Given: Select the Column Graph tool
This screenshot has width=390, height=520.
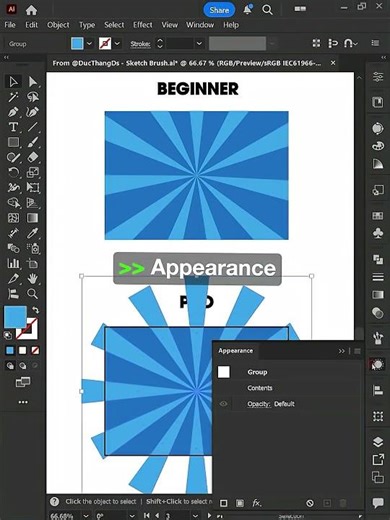Looking at the screenshot, I should (13, 263).
